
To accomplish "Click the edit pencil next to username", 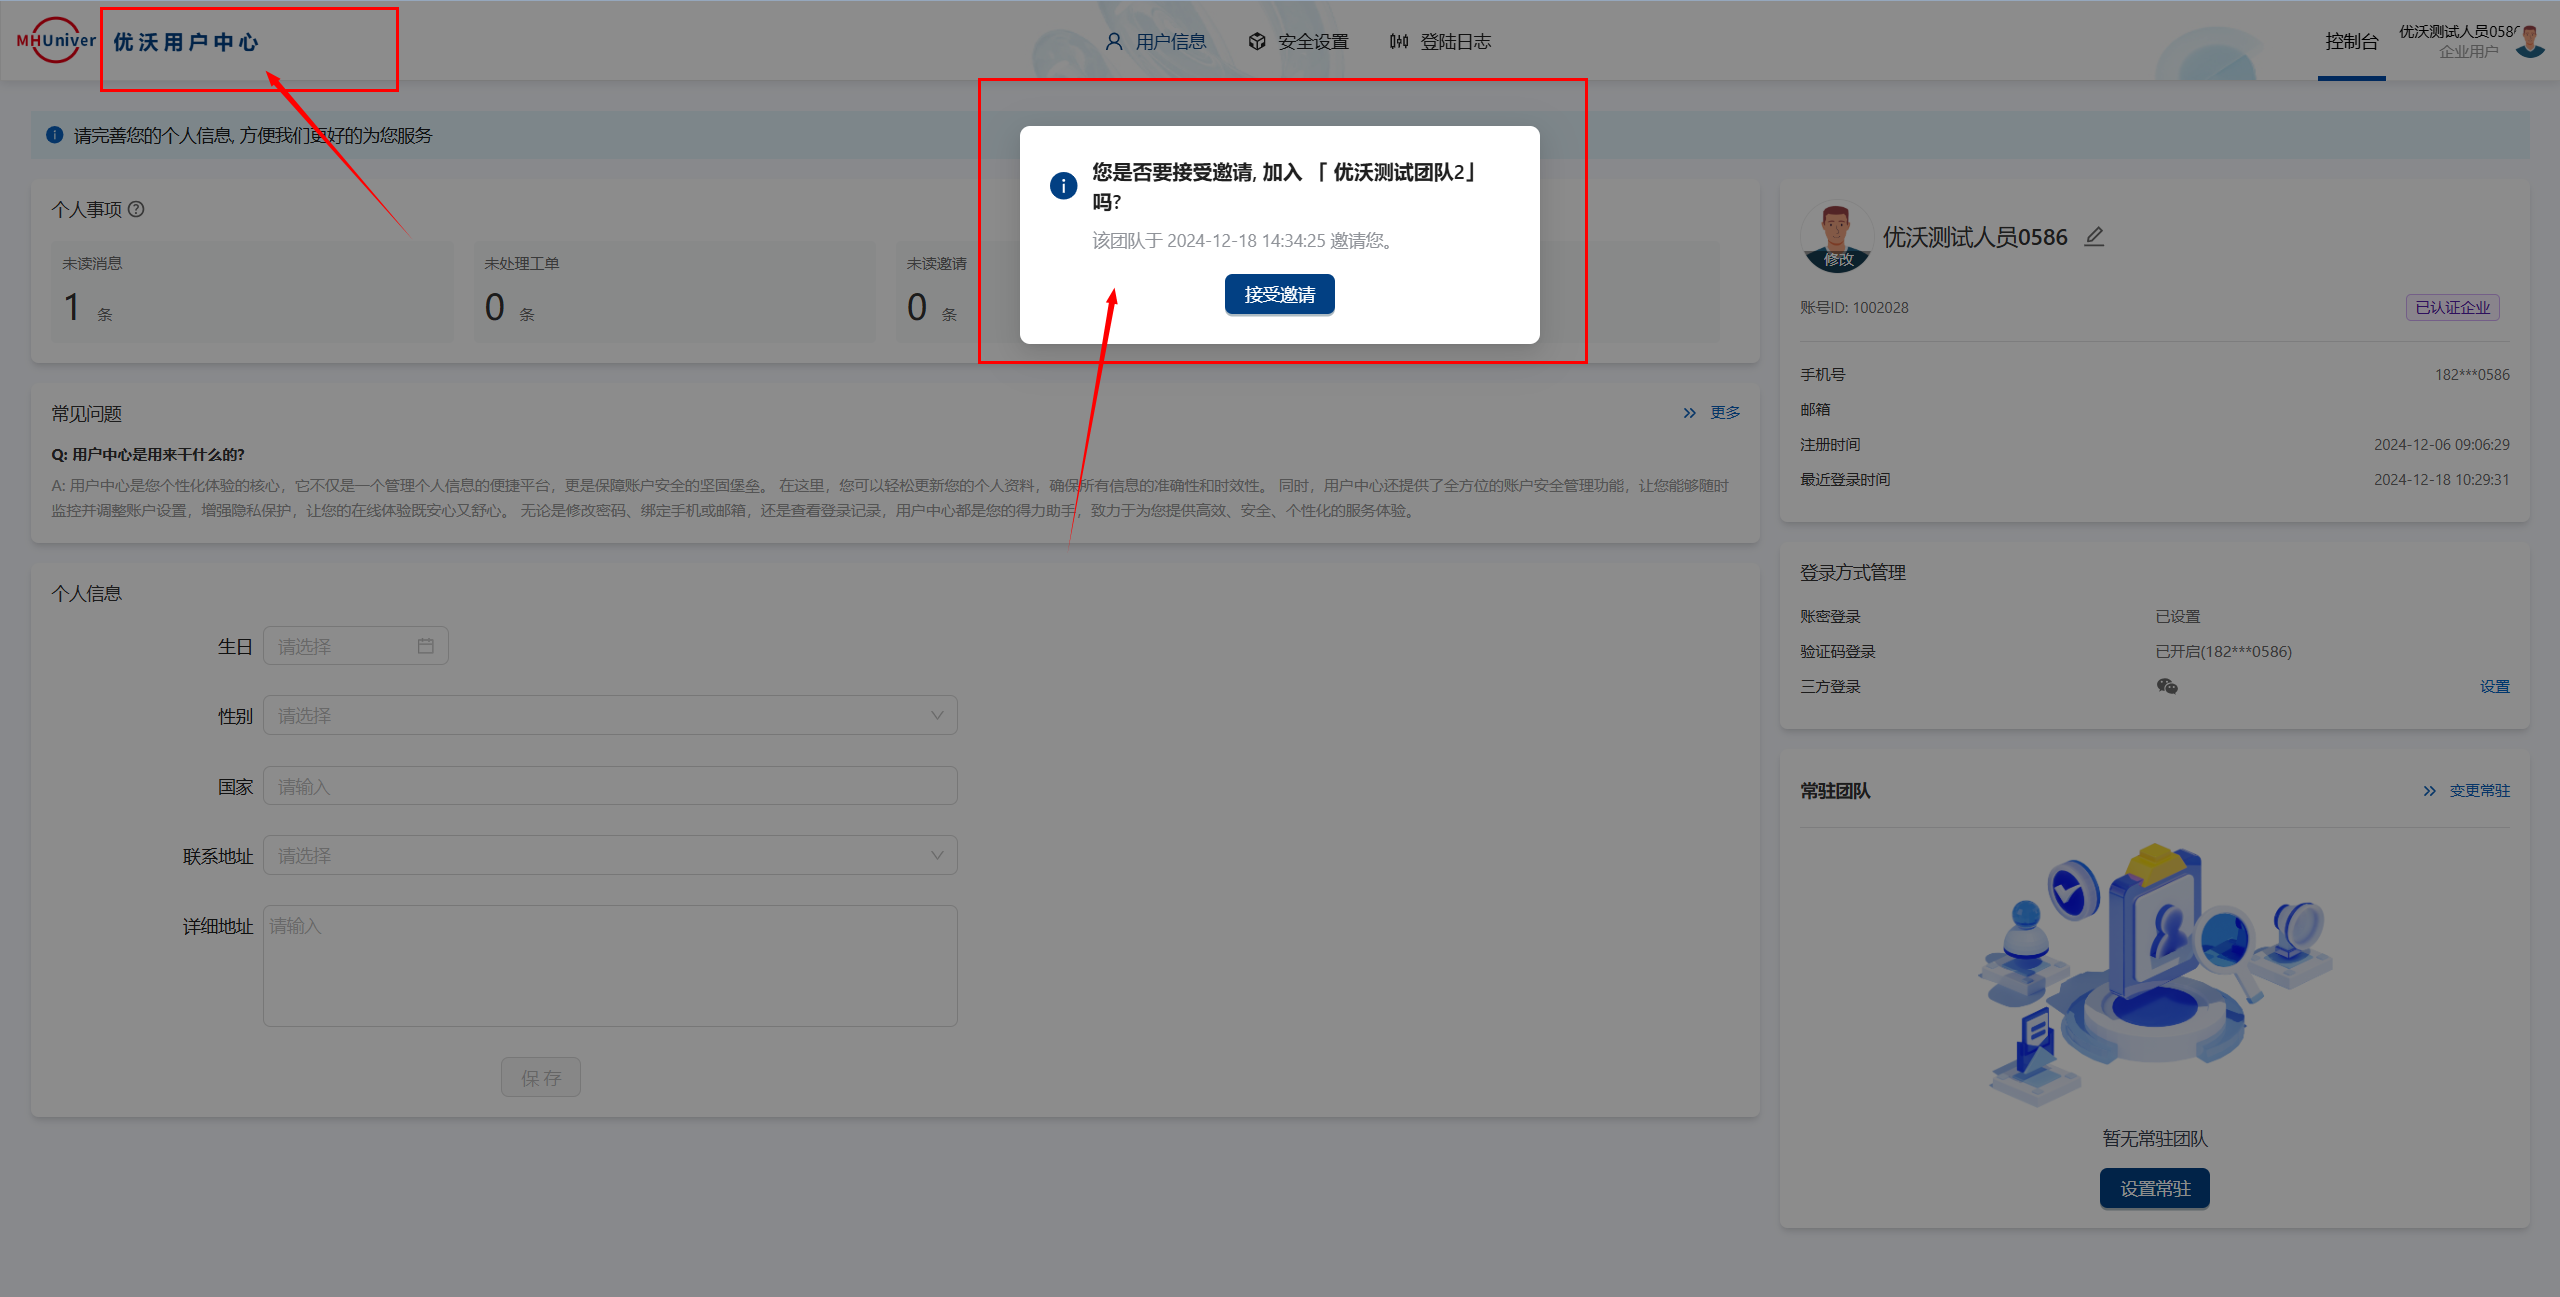I will pyautogui.click(x=2094, y=237).
